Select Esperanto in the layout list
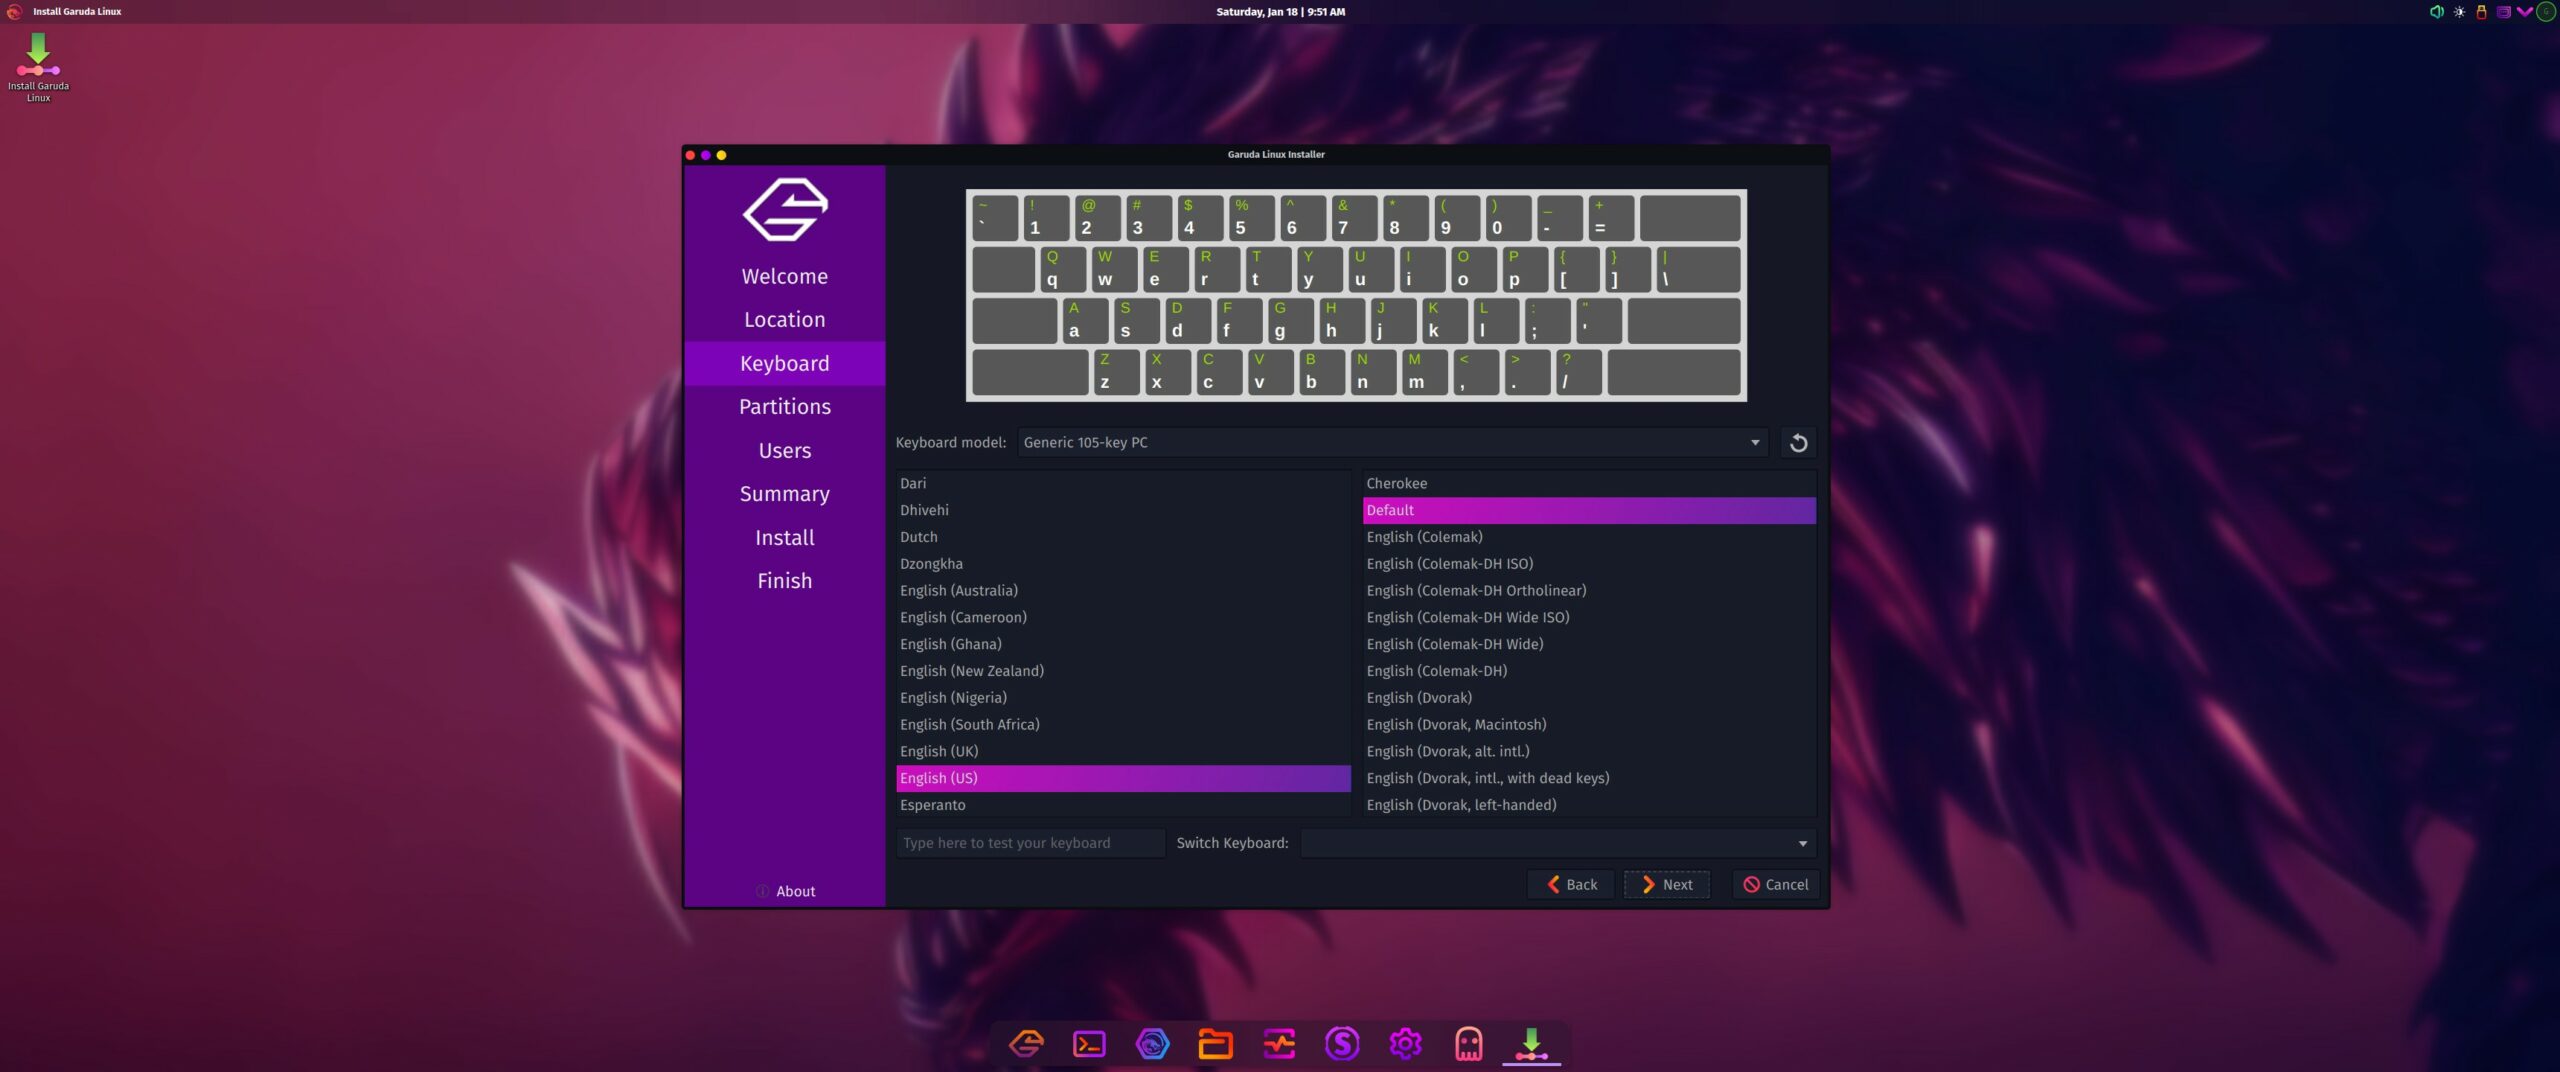 tap(1123, 806)
